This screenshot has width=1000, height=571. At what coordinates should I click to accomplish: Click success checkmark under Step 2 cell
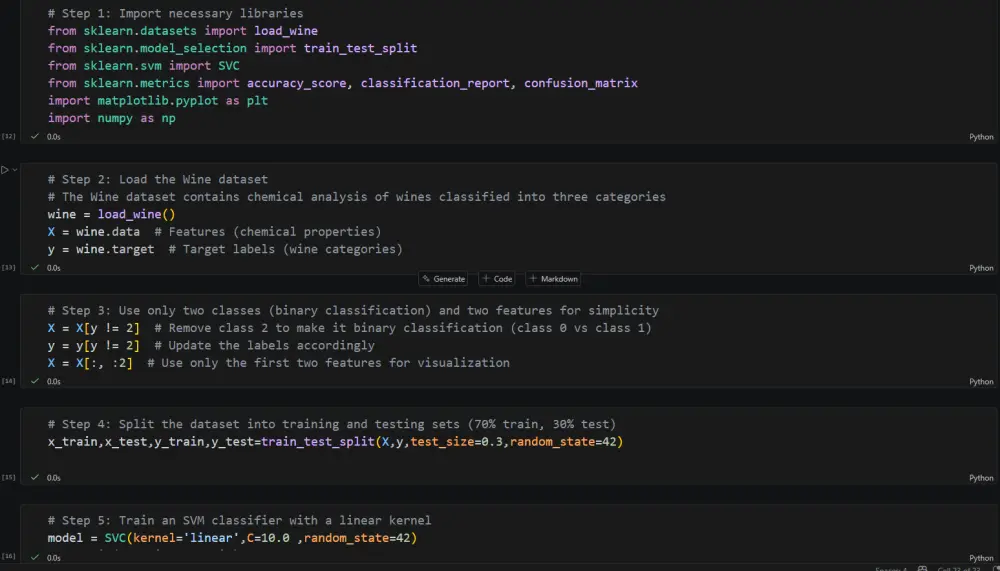[35, 267]
